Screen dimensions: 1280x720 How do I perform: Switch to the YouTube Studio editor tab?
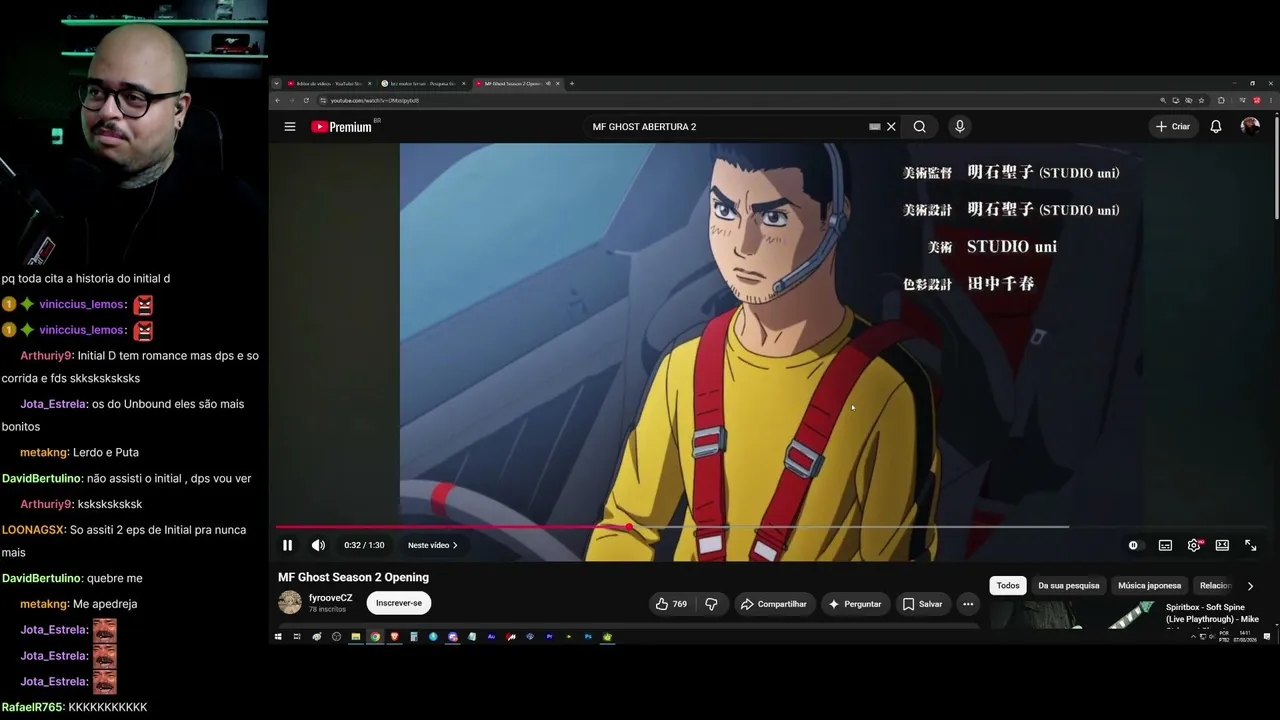click(x=328, y=84)
